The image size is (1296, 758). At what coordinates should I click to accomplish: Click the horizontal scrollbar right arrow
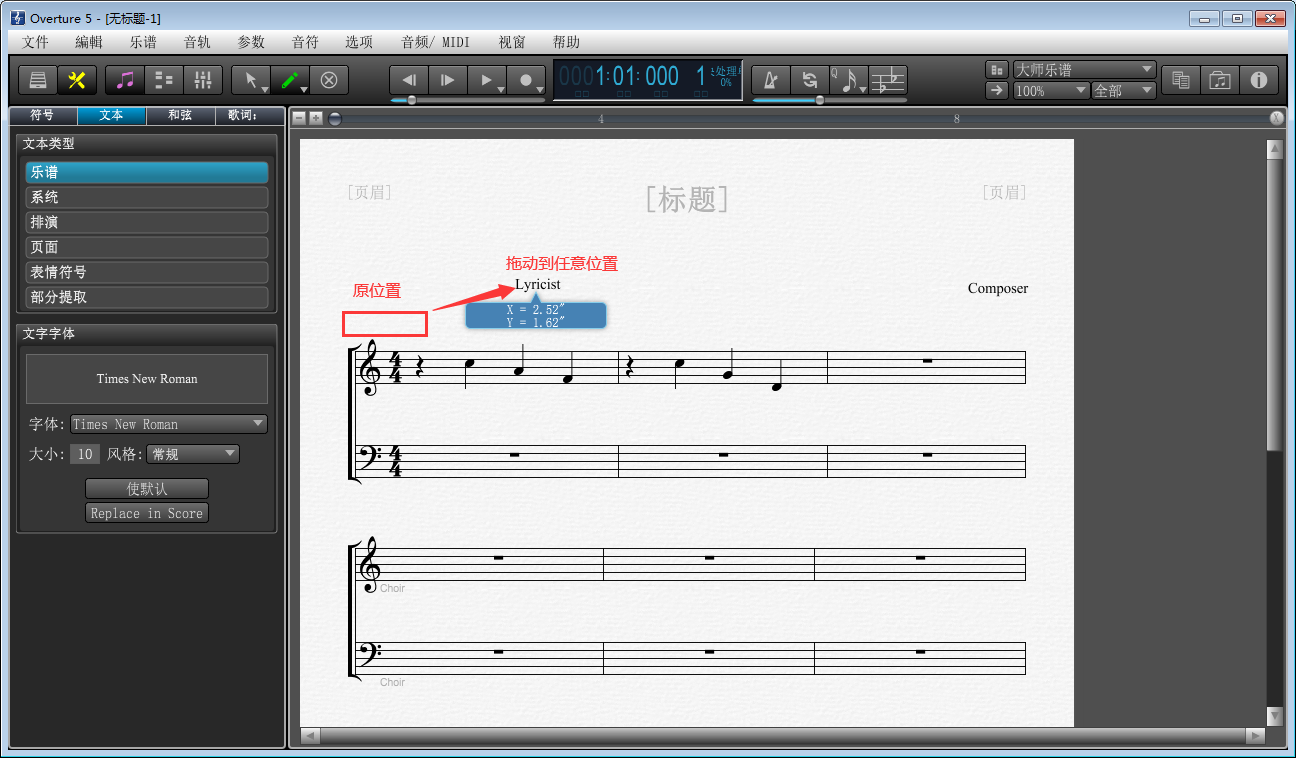tap(1256, 736)
